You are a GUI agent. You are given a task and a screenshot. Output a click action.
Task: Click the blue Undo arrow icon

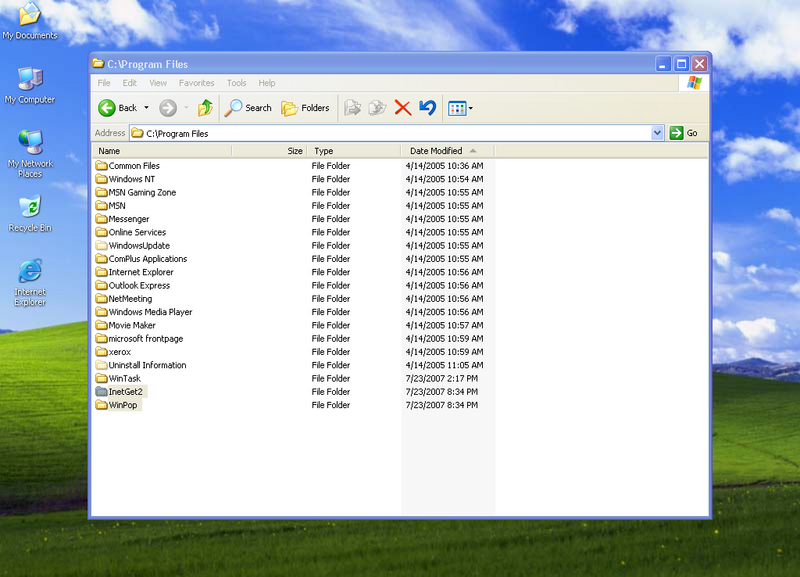point(428,108)
